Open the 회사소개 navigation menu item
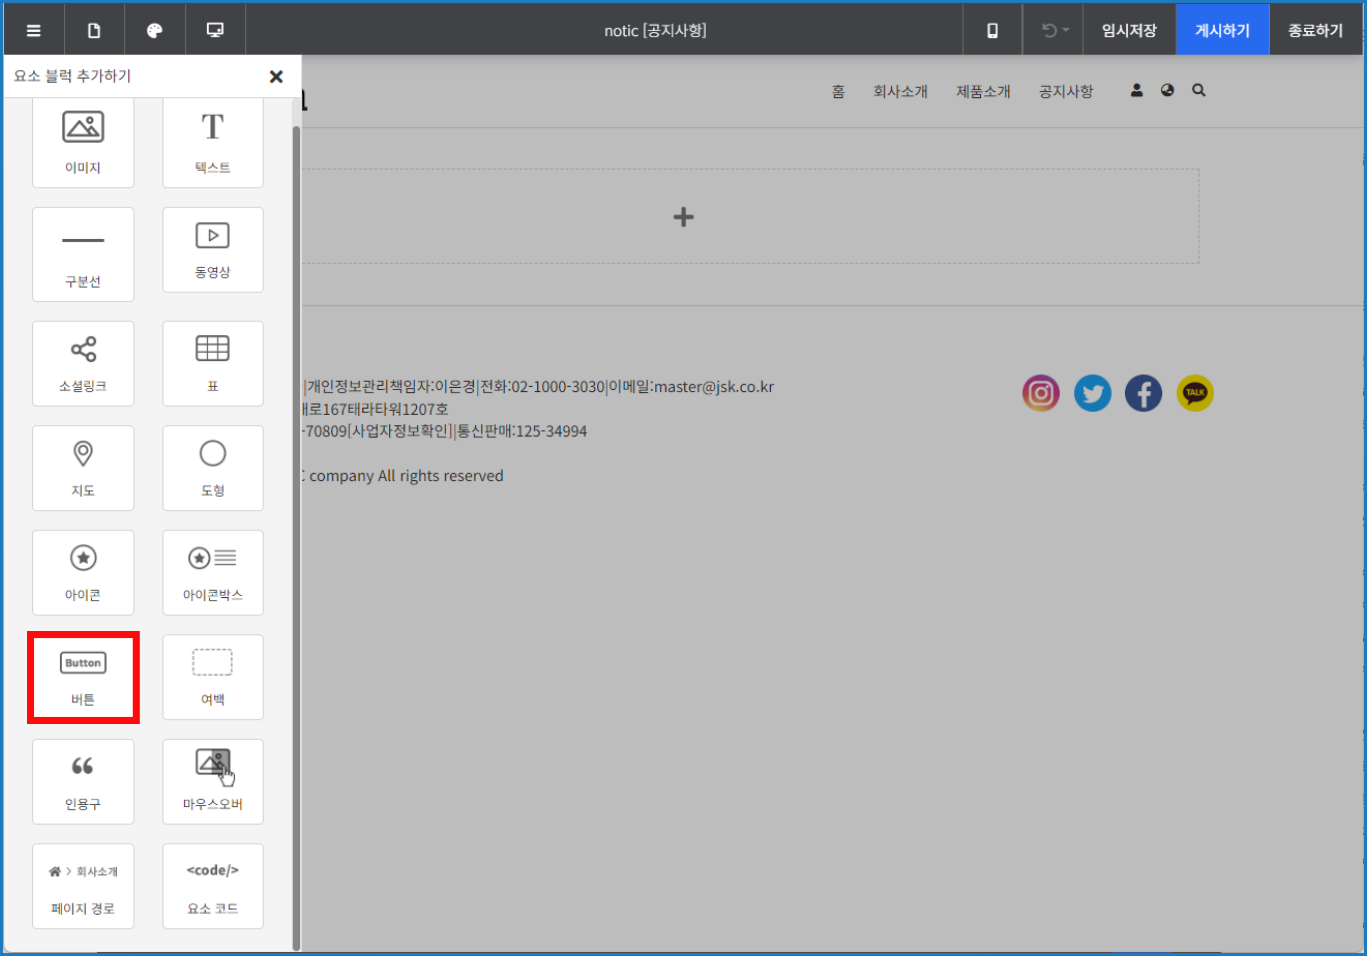The width and height of the screenshot is (1367, 956). point(900,91)
